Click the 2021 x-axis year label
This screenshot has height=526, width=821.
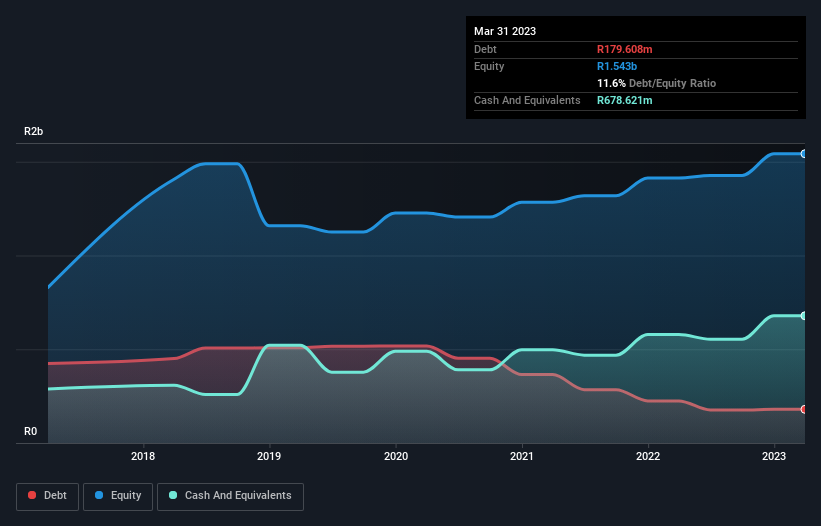click(521, 456)
